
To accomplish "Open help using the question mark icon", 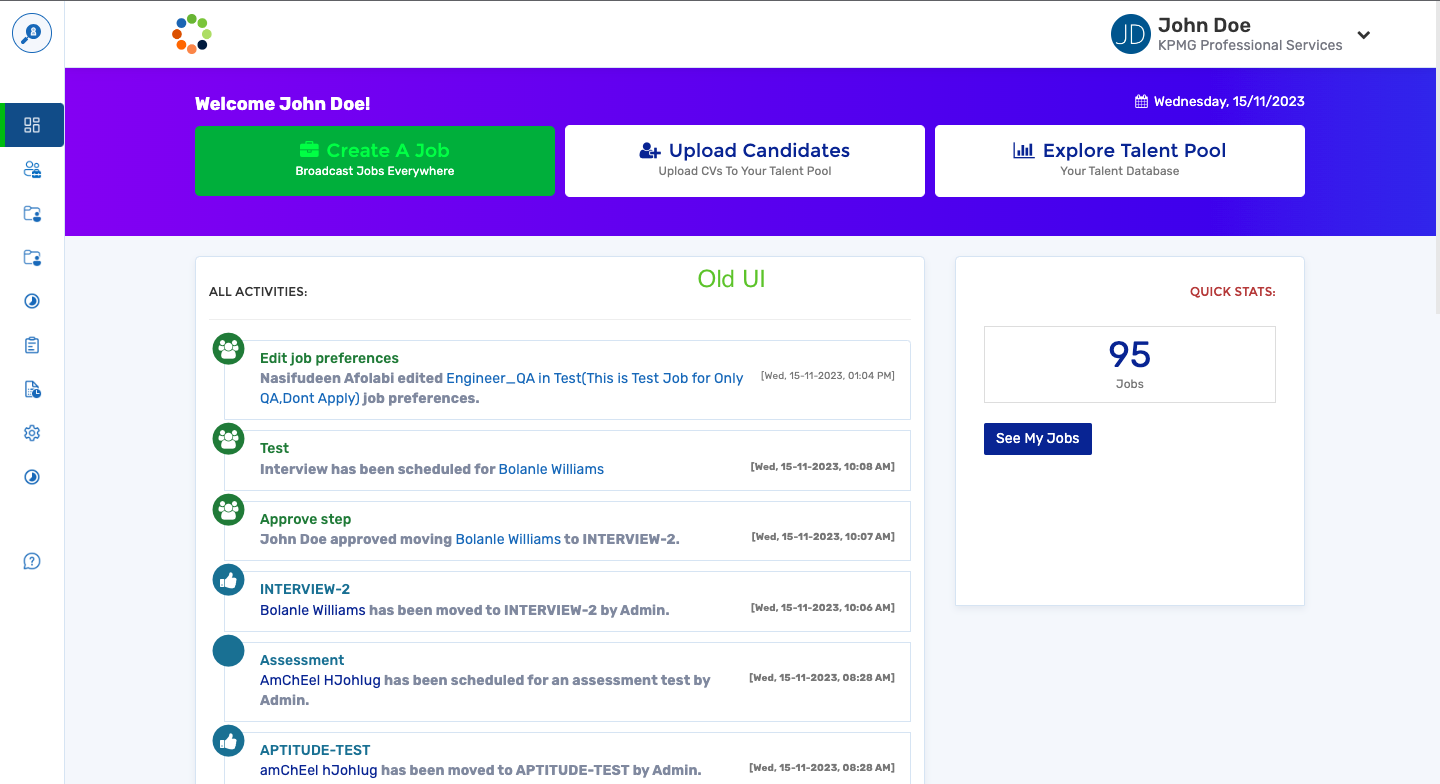I will [31, 561].
